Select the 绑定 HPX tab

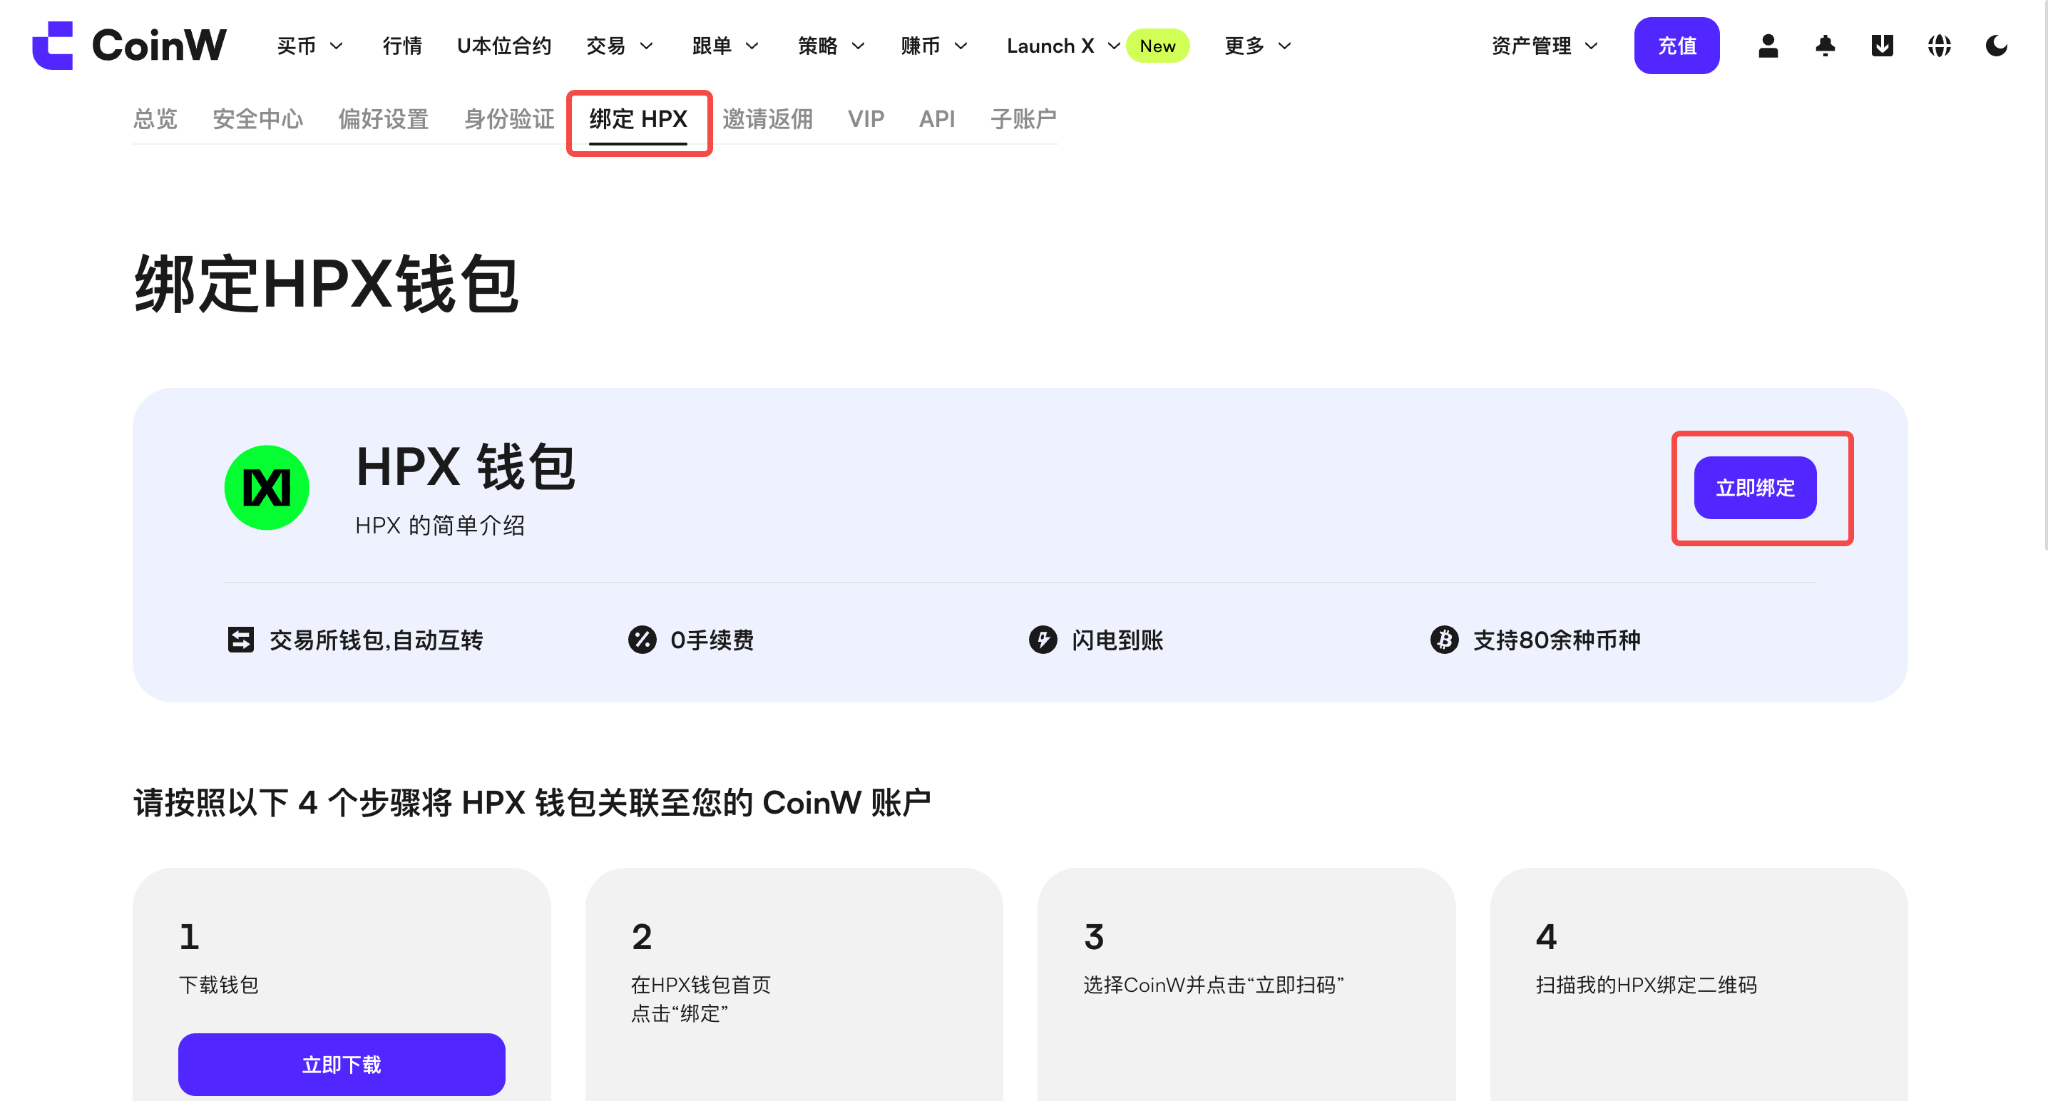638,119
